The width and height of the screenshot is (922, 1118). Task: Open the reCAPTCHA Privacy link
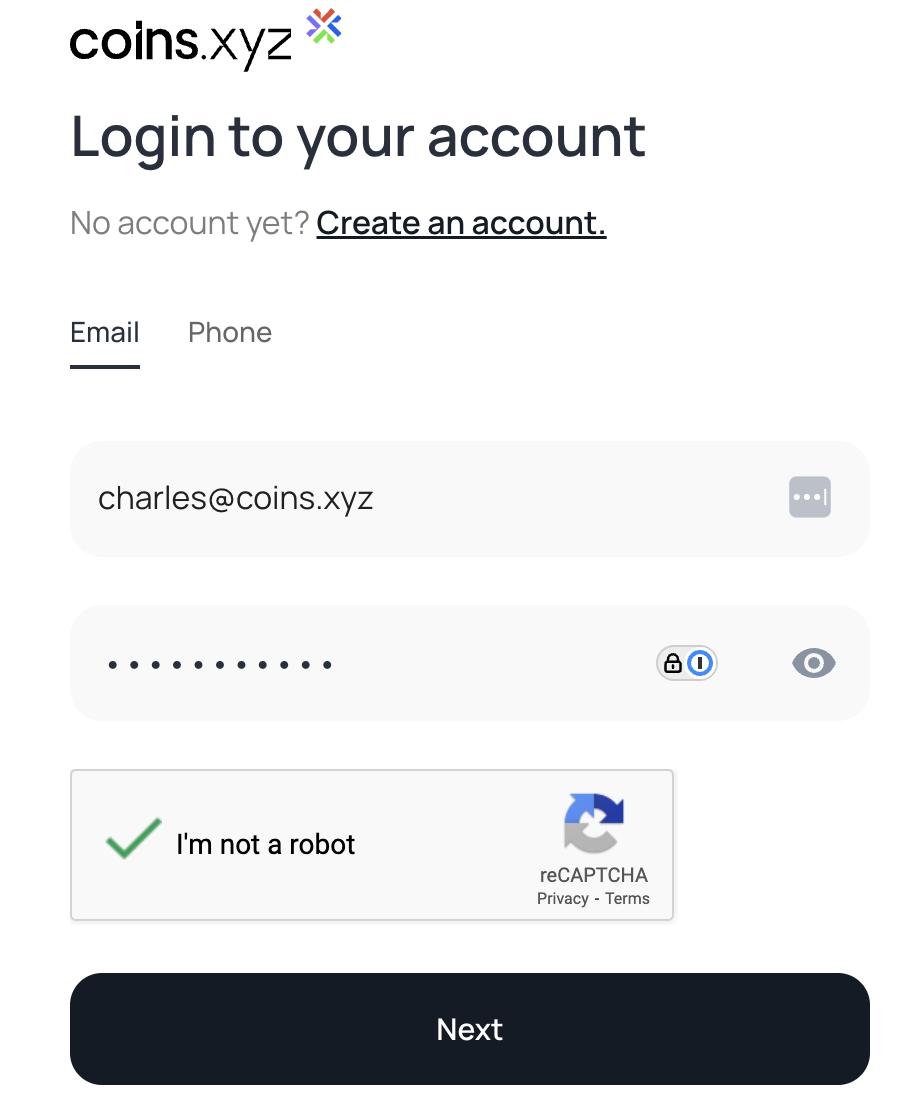[563, 898]
